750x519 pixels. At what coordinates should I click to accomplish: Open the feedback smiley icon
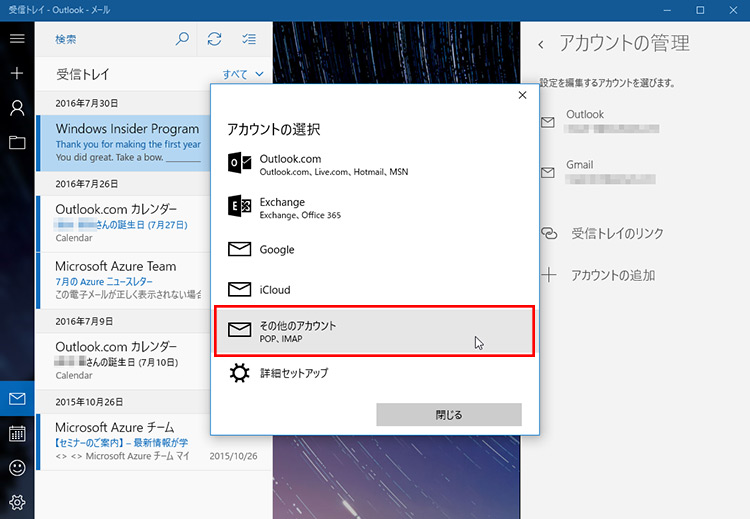17,467
